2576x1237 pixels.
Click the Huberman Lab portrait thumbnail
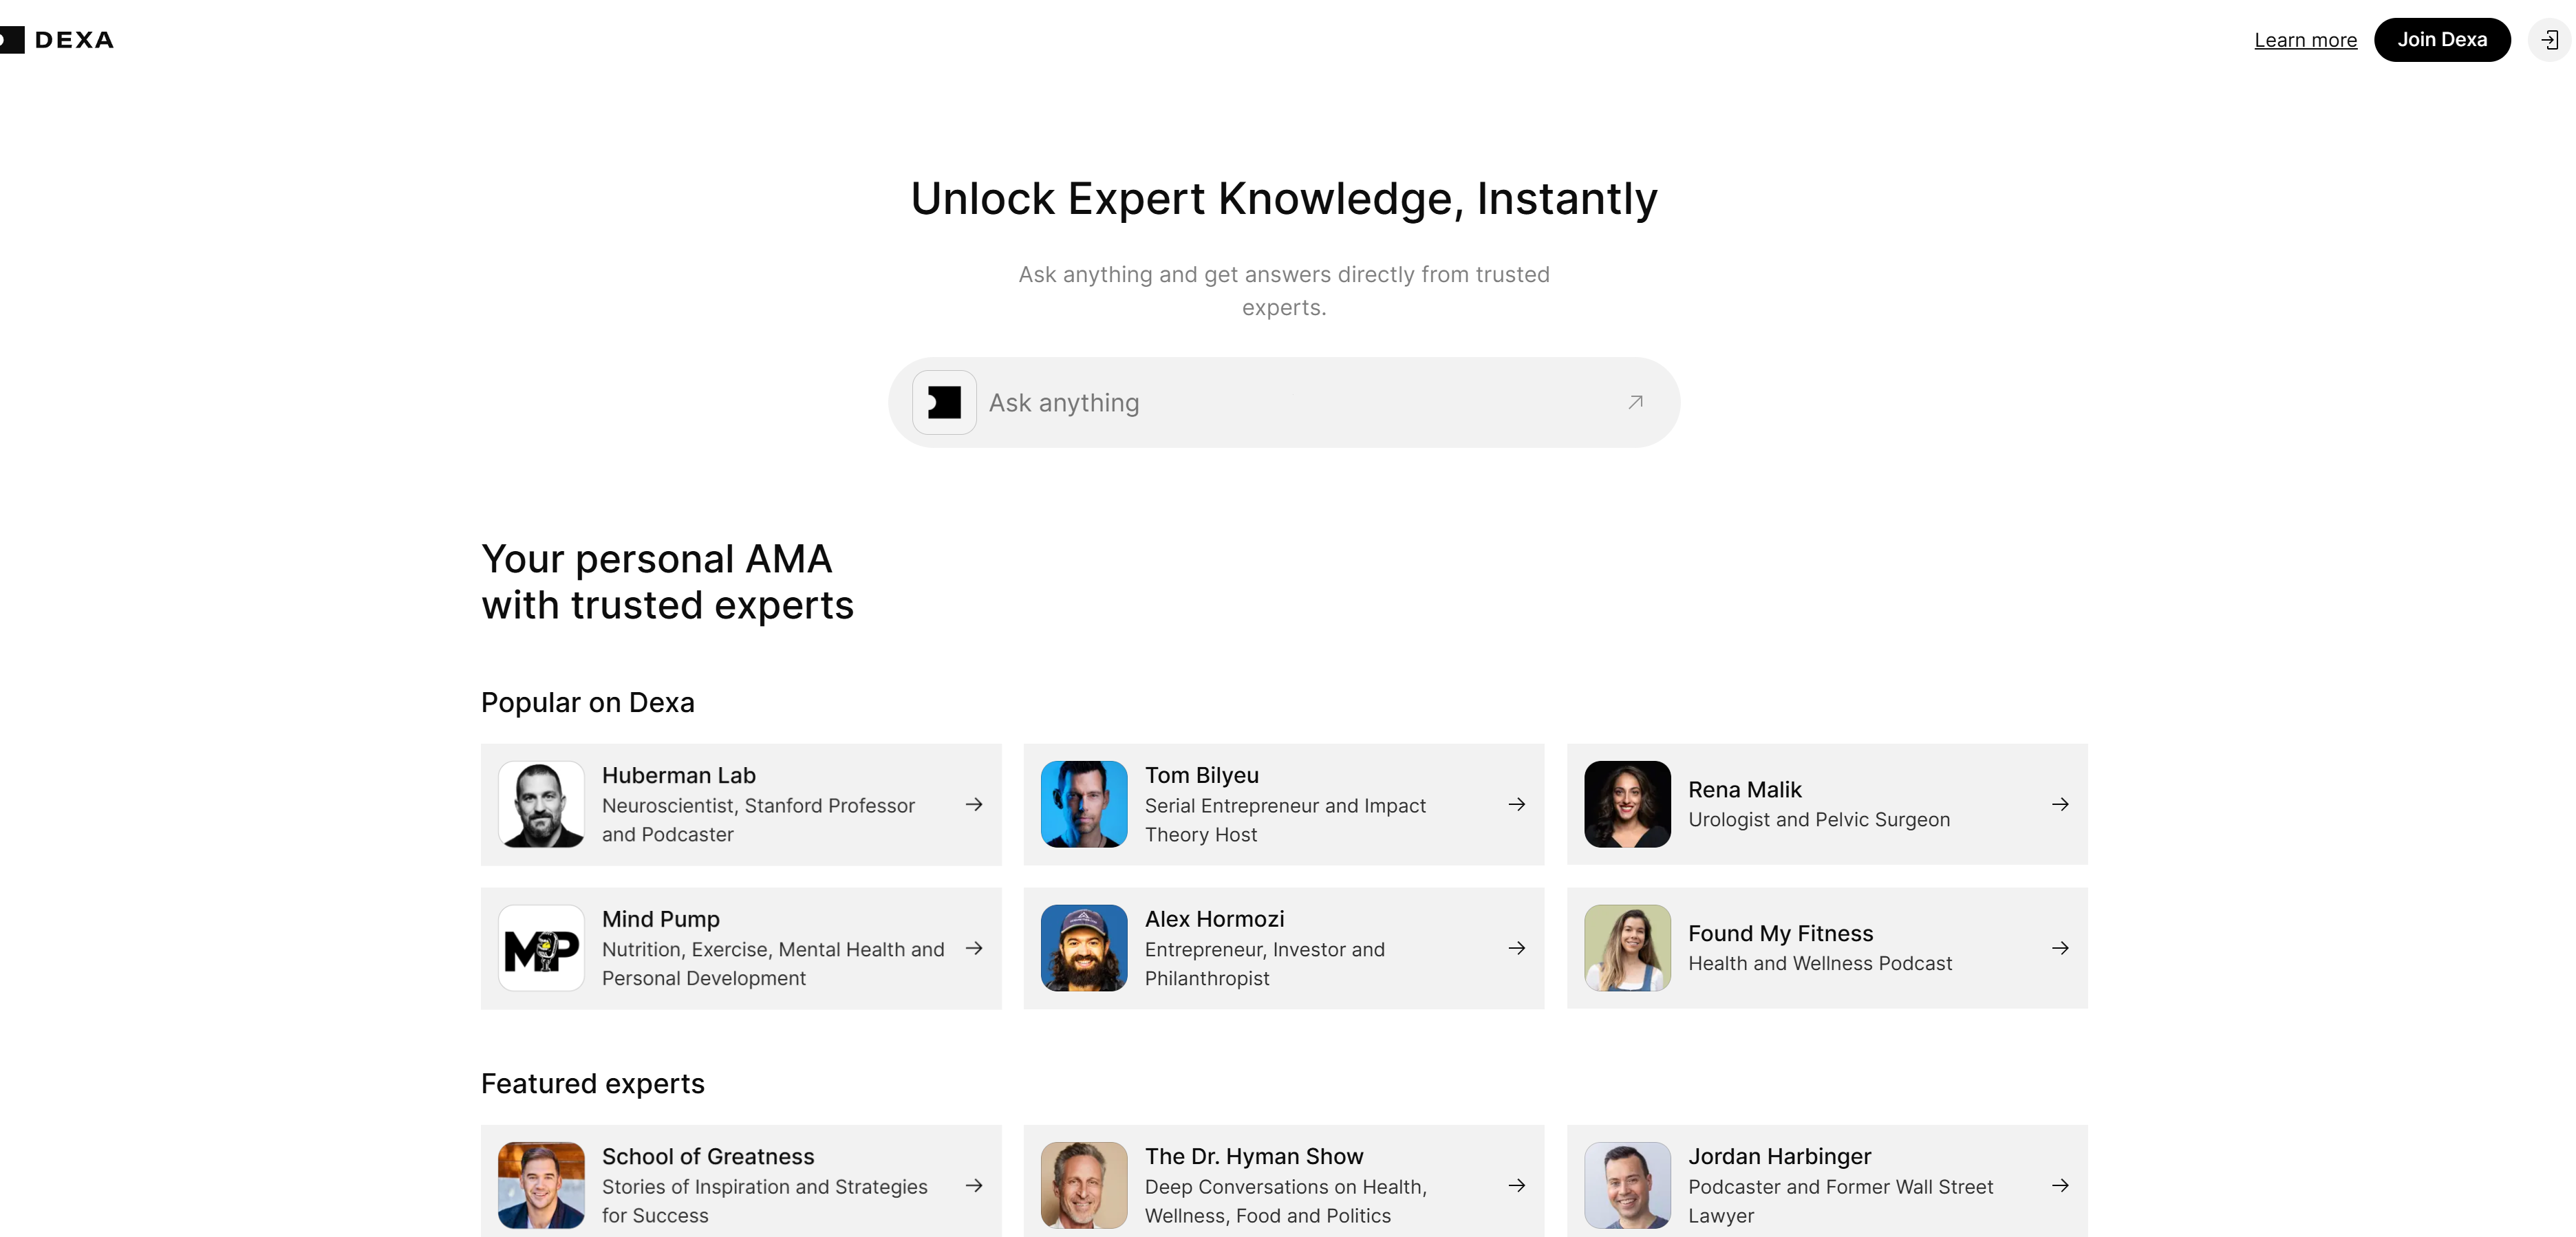[x=541, y=804]
